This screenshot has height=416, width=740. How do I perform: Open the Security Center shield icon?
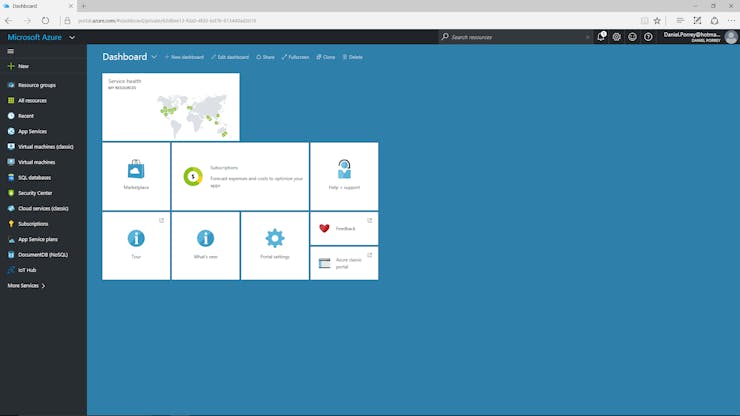[x=11, y=193]
